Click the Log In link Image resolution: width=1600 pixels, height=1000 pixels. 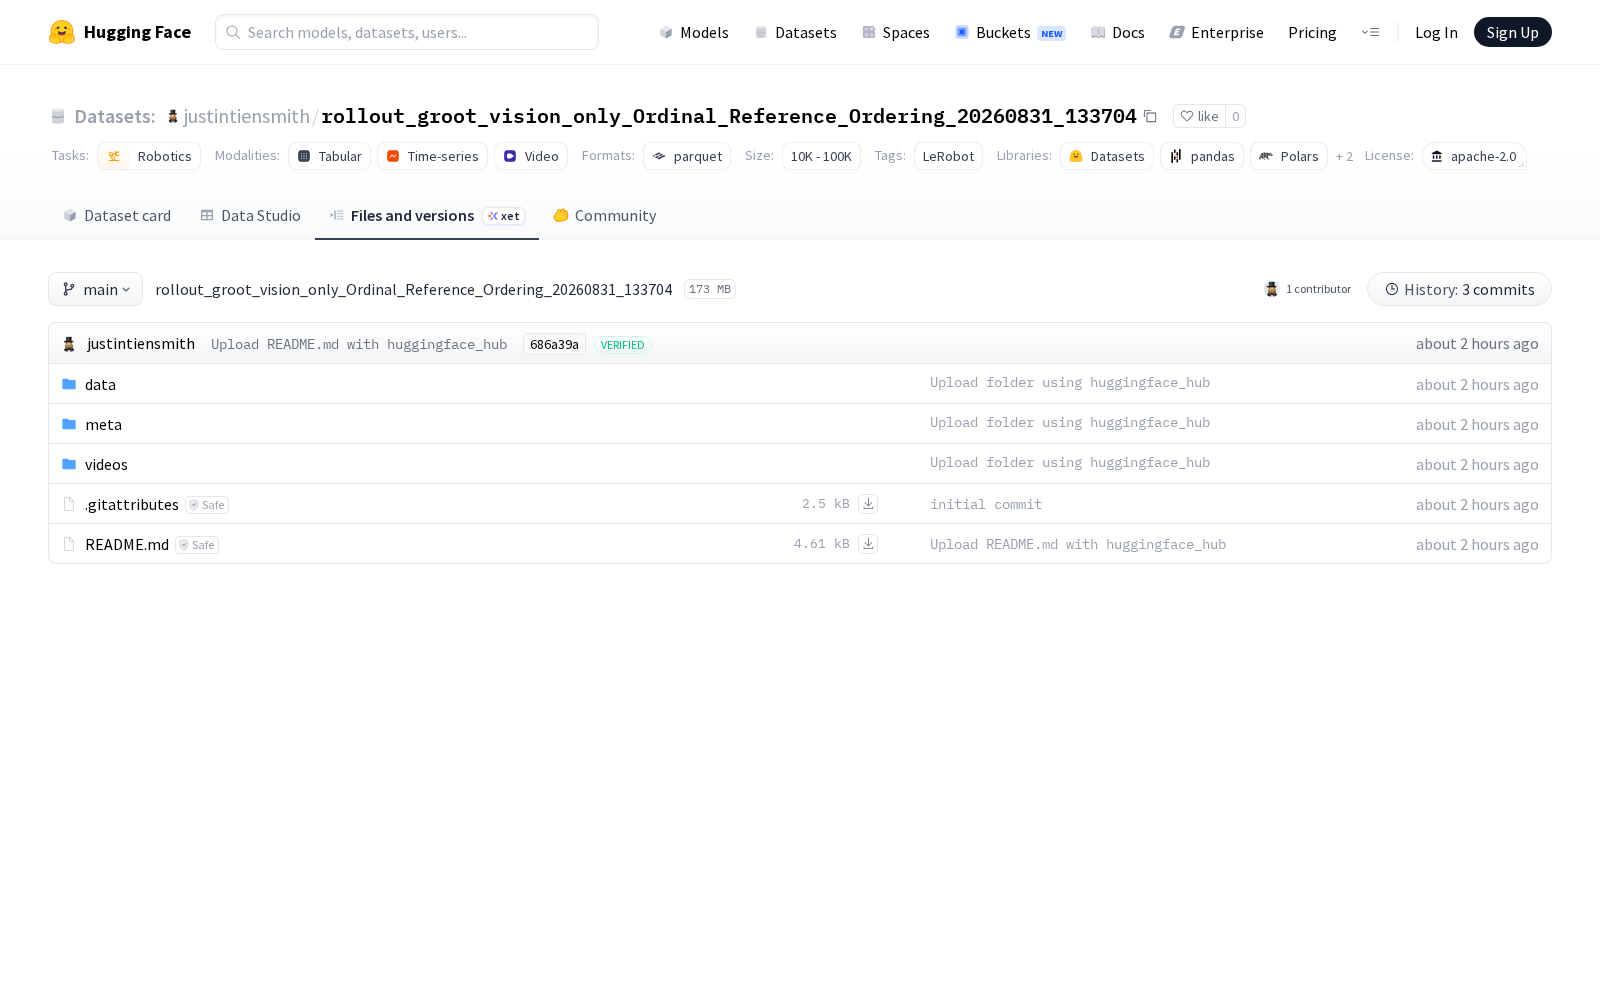[x=1436, y=32]
